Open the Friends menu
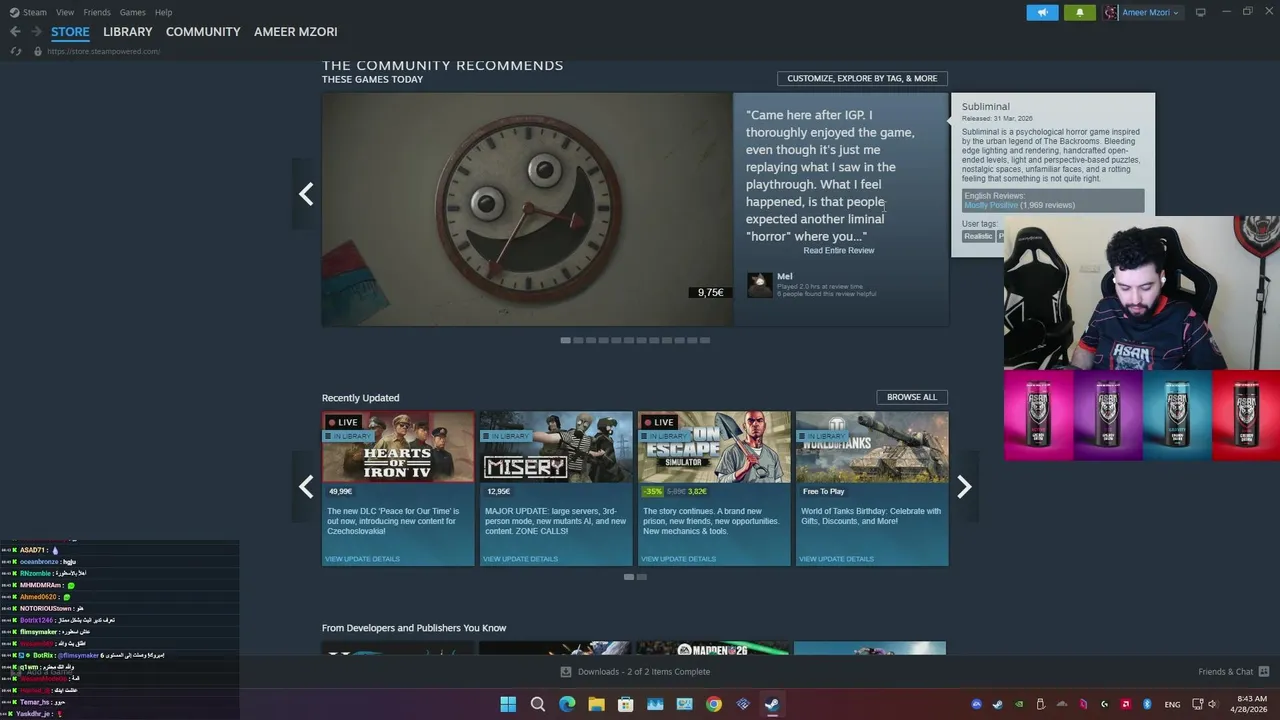1280x720 pixels. (97, 12)
